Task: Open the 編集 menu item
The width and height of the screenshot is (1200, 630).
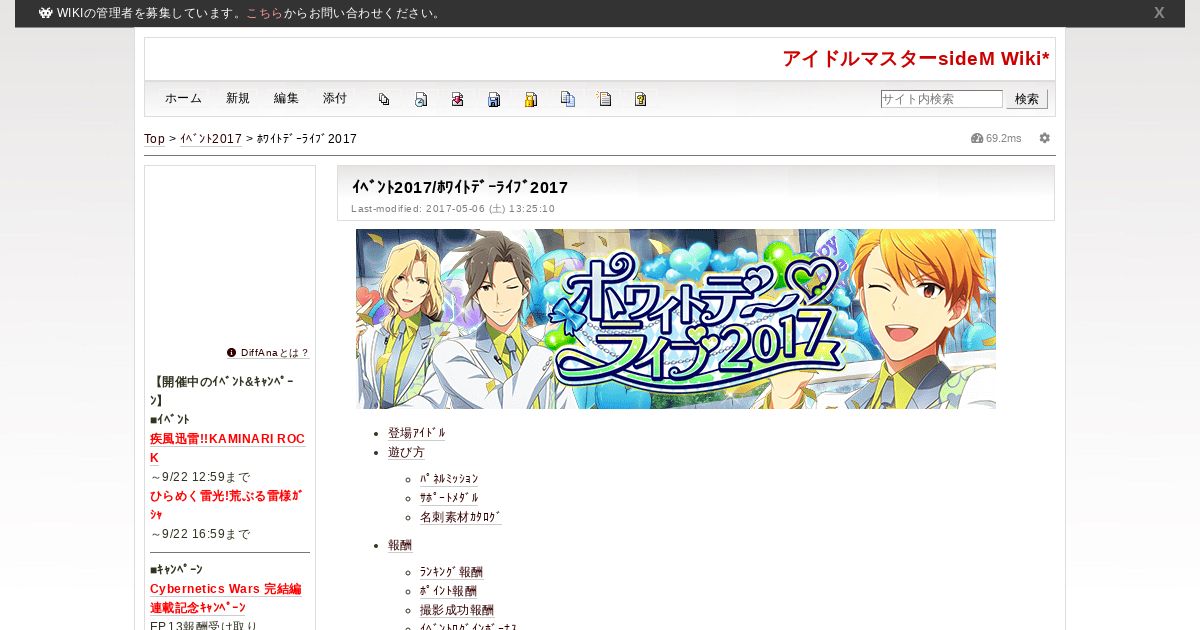Action: pyautogui.click(x=286, y=99)
